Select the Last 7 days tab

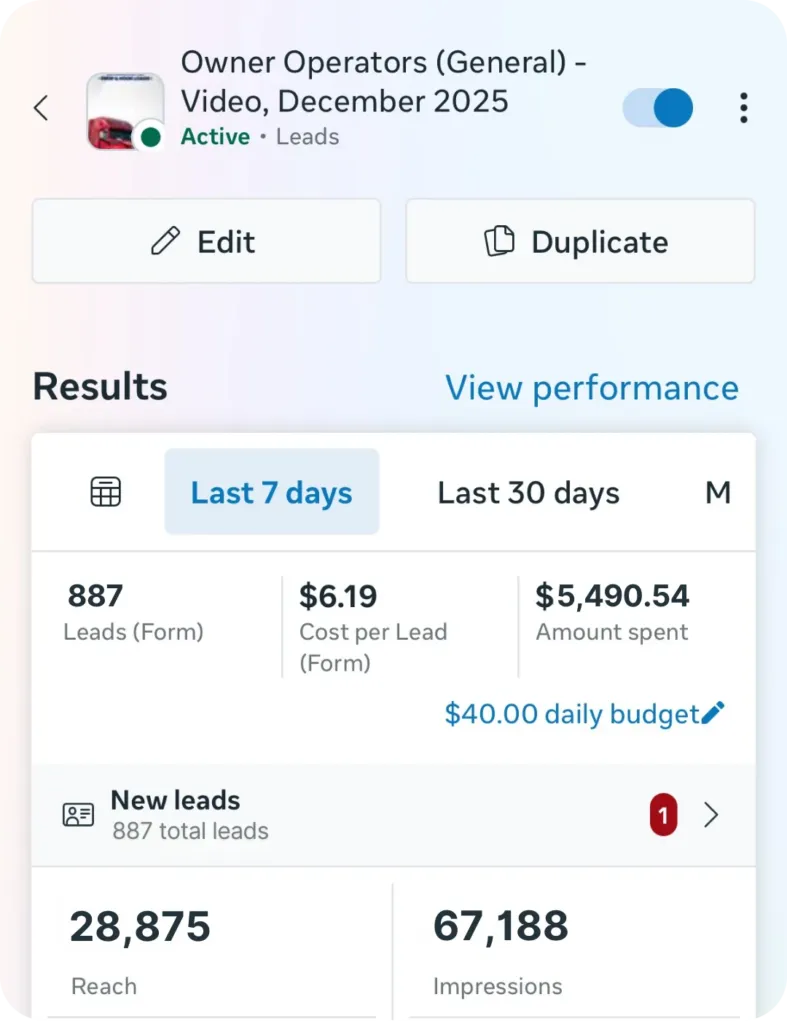271,492
